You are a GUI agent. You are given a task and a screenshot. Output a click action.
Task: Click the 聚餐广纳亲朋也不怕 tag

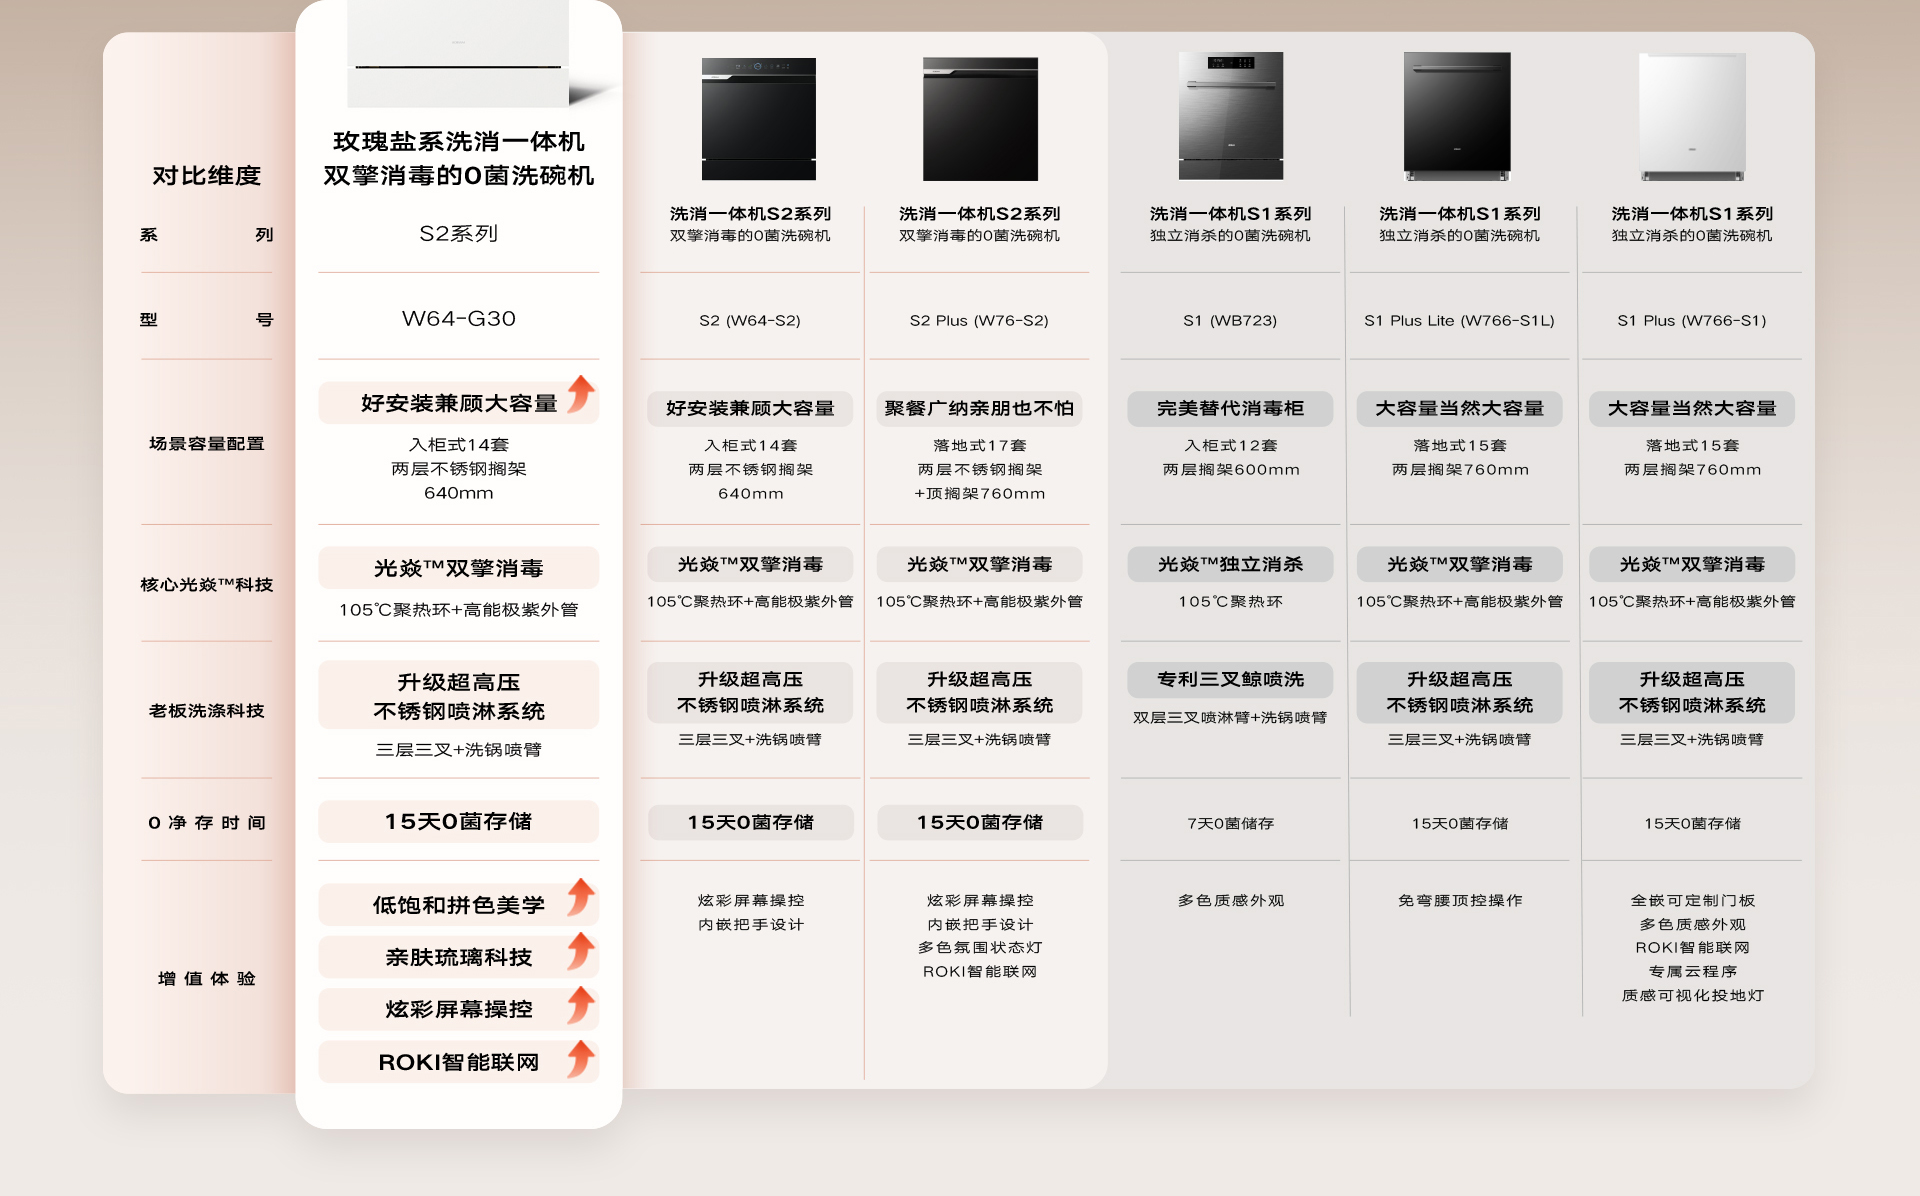[979, 408]
